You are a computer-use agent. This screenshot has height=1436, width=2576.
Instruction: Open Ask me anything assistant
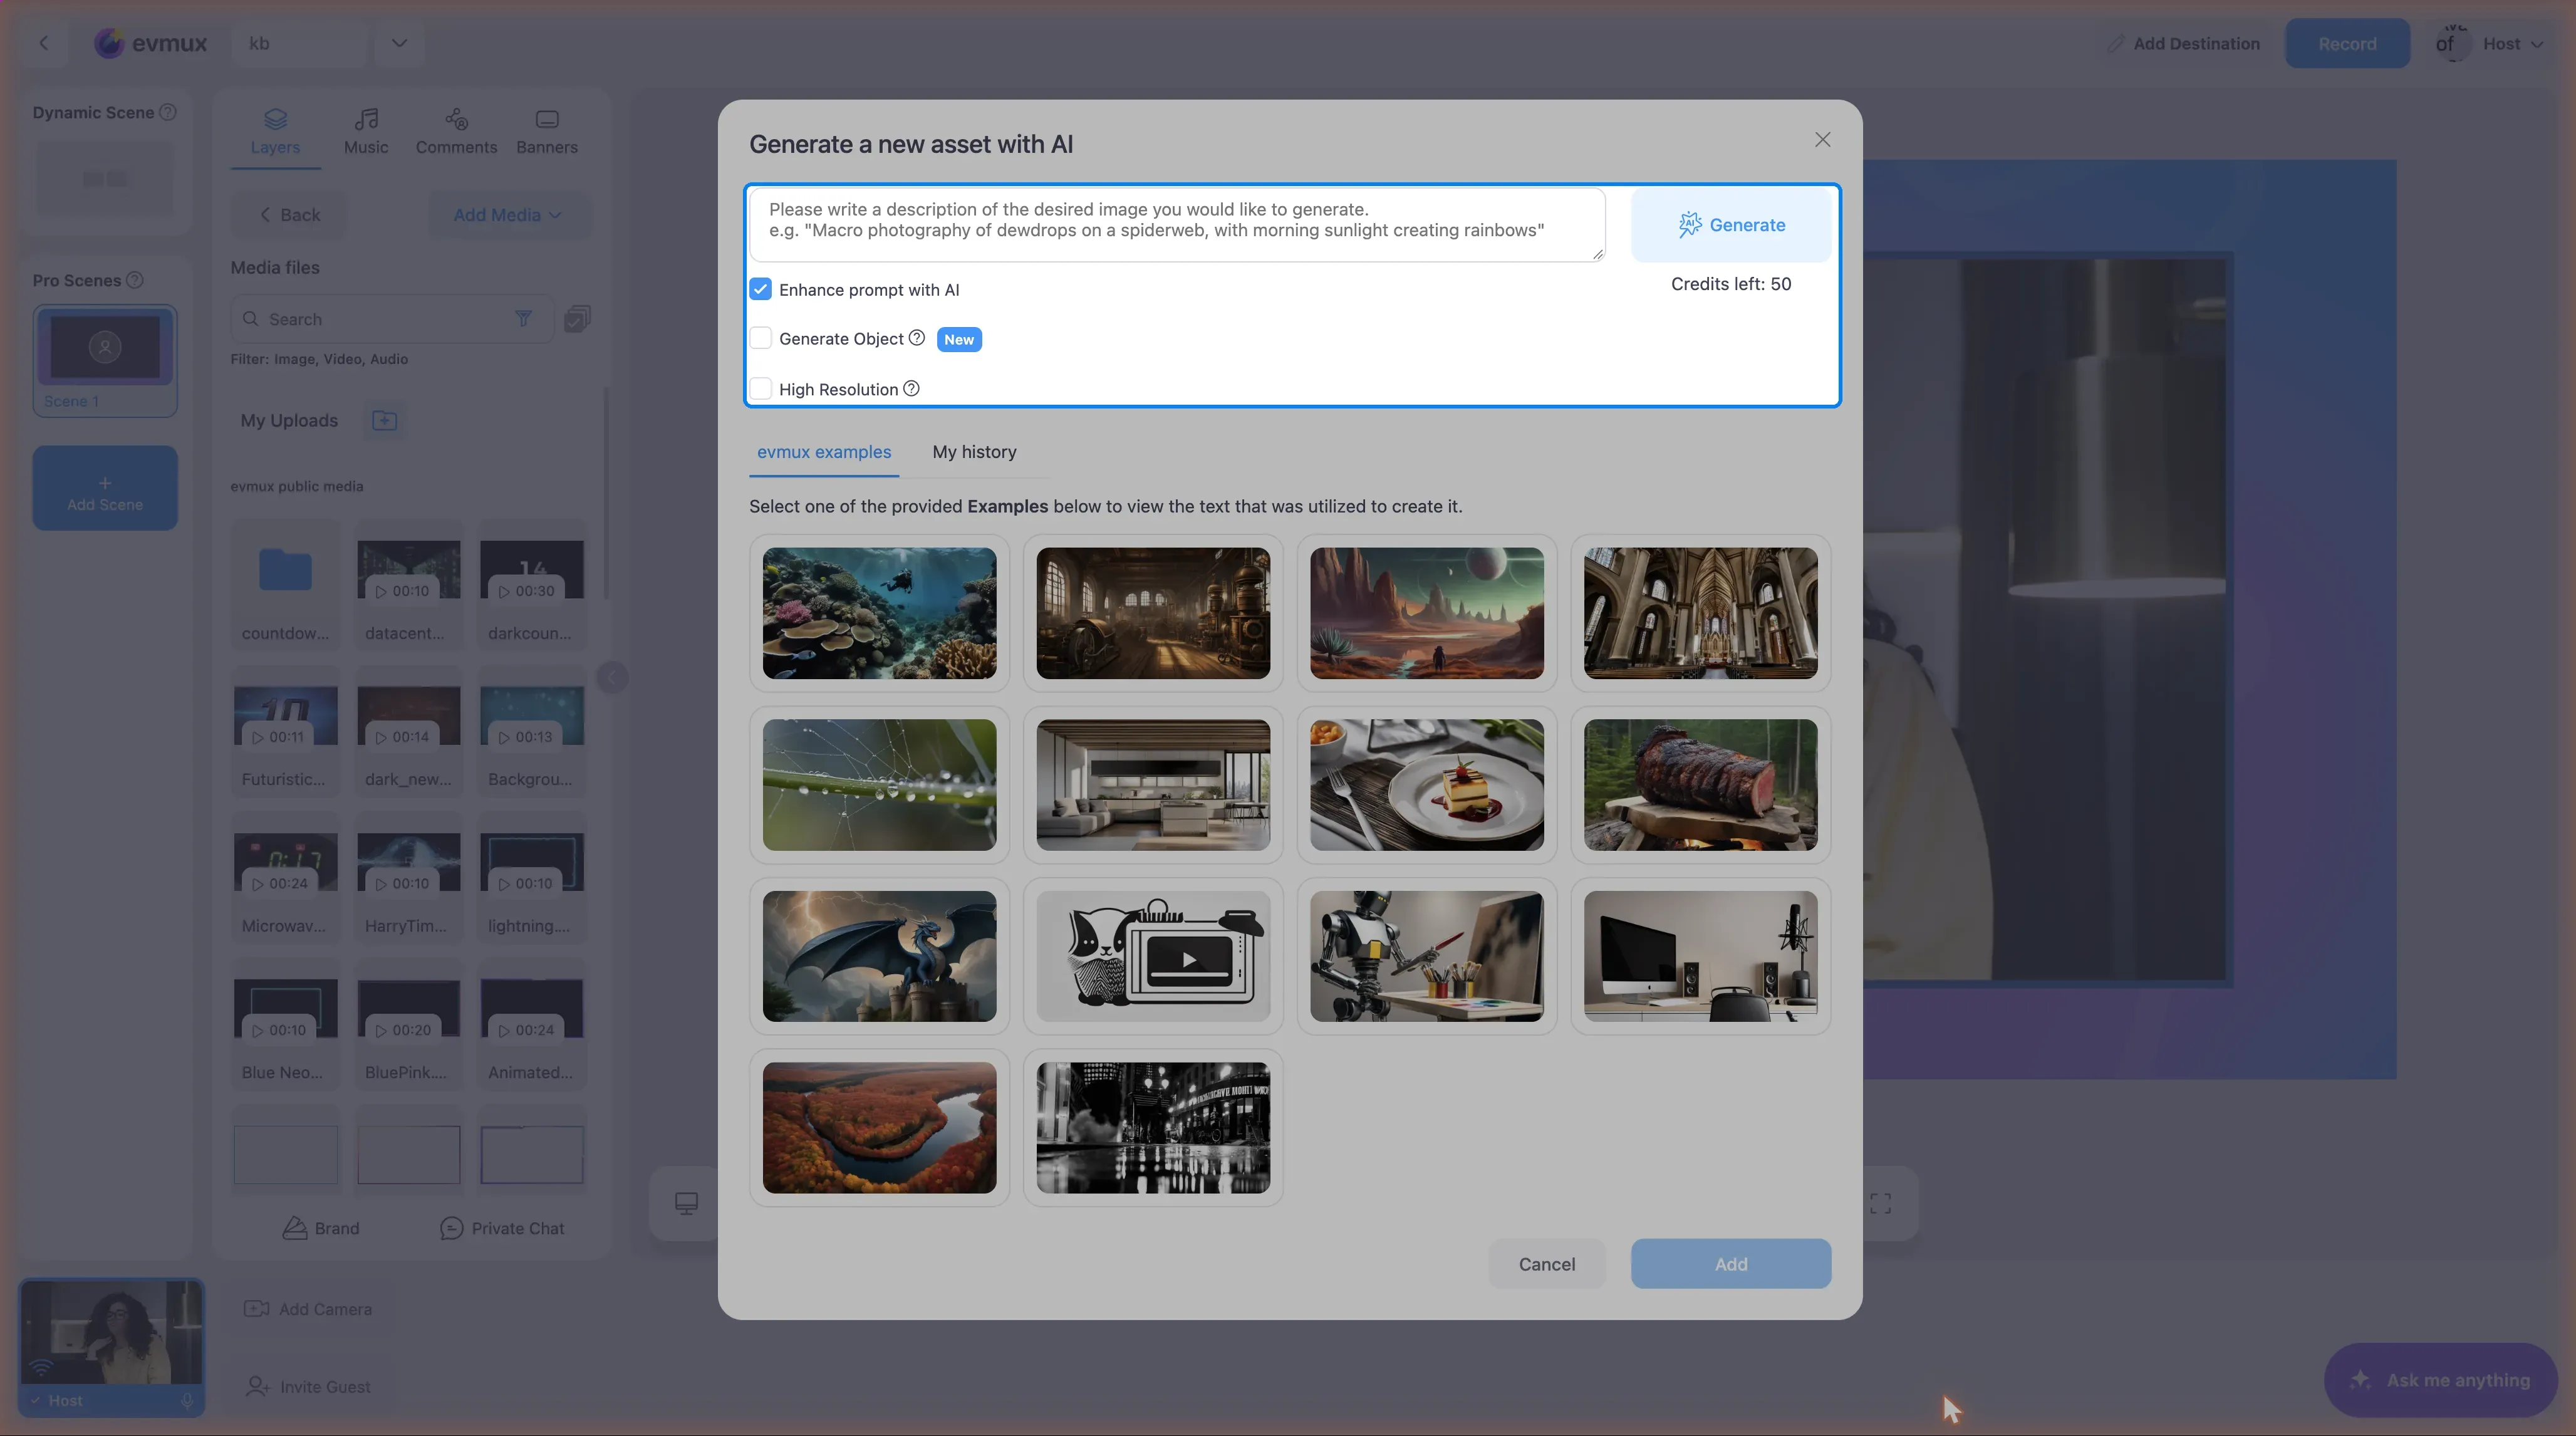coord(2441,1380)
